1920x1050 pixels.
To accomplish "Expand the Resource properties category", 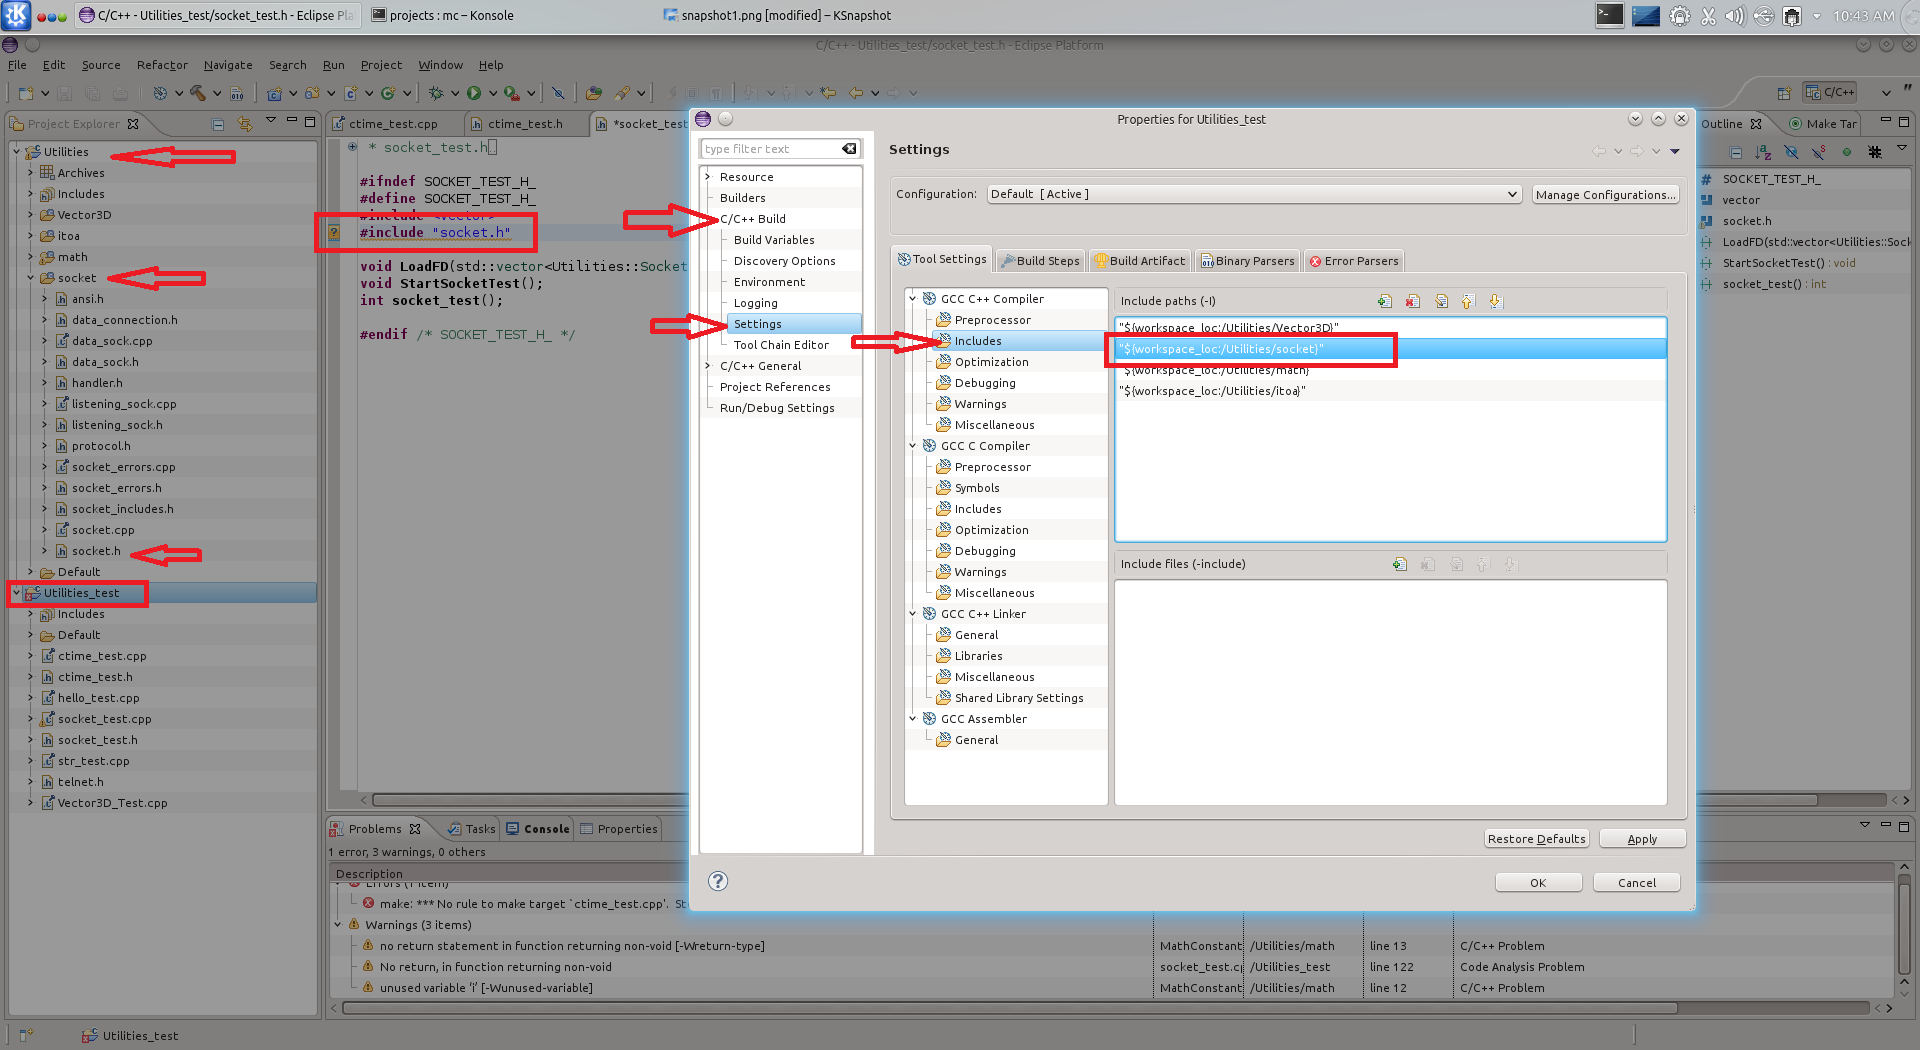I will tap(708, 177).
